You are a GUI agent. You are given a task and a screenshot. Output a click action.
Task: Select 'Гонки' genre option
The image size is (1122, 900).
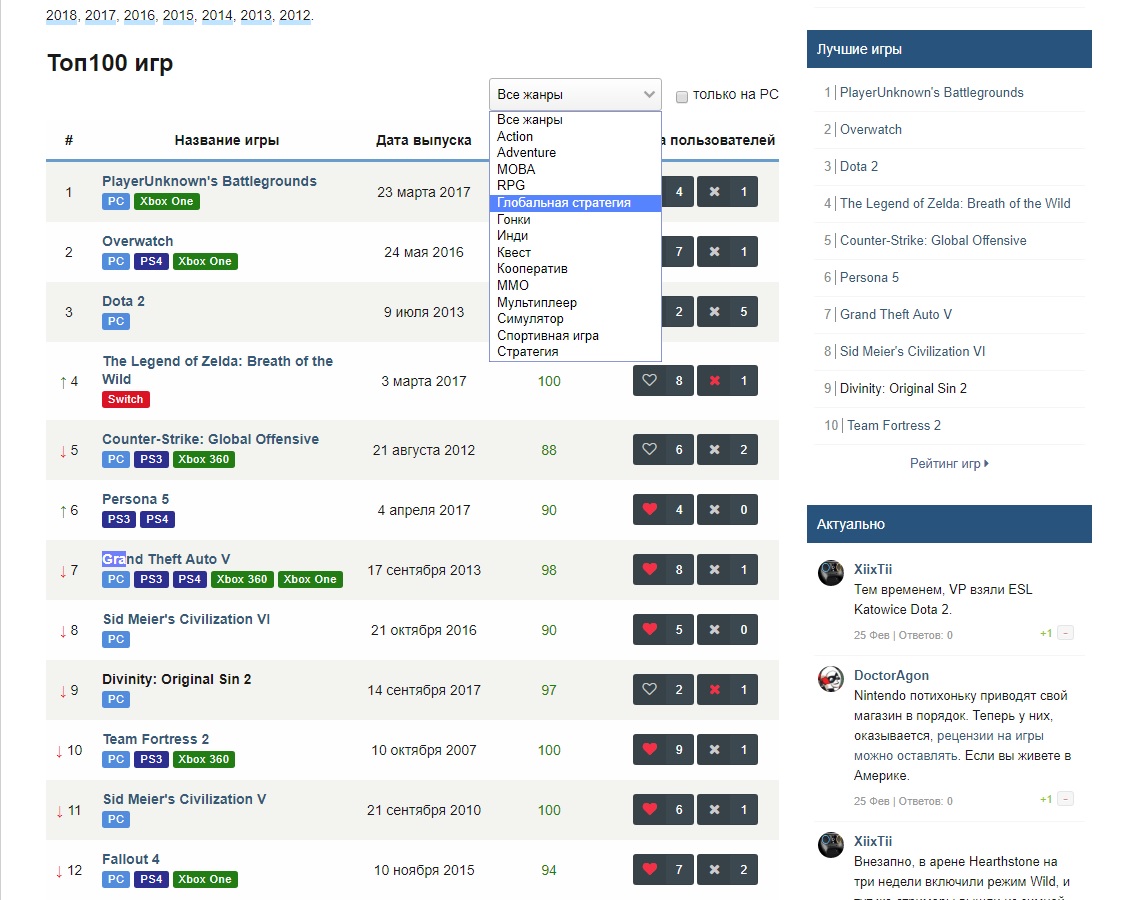point(575,220)
